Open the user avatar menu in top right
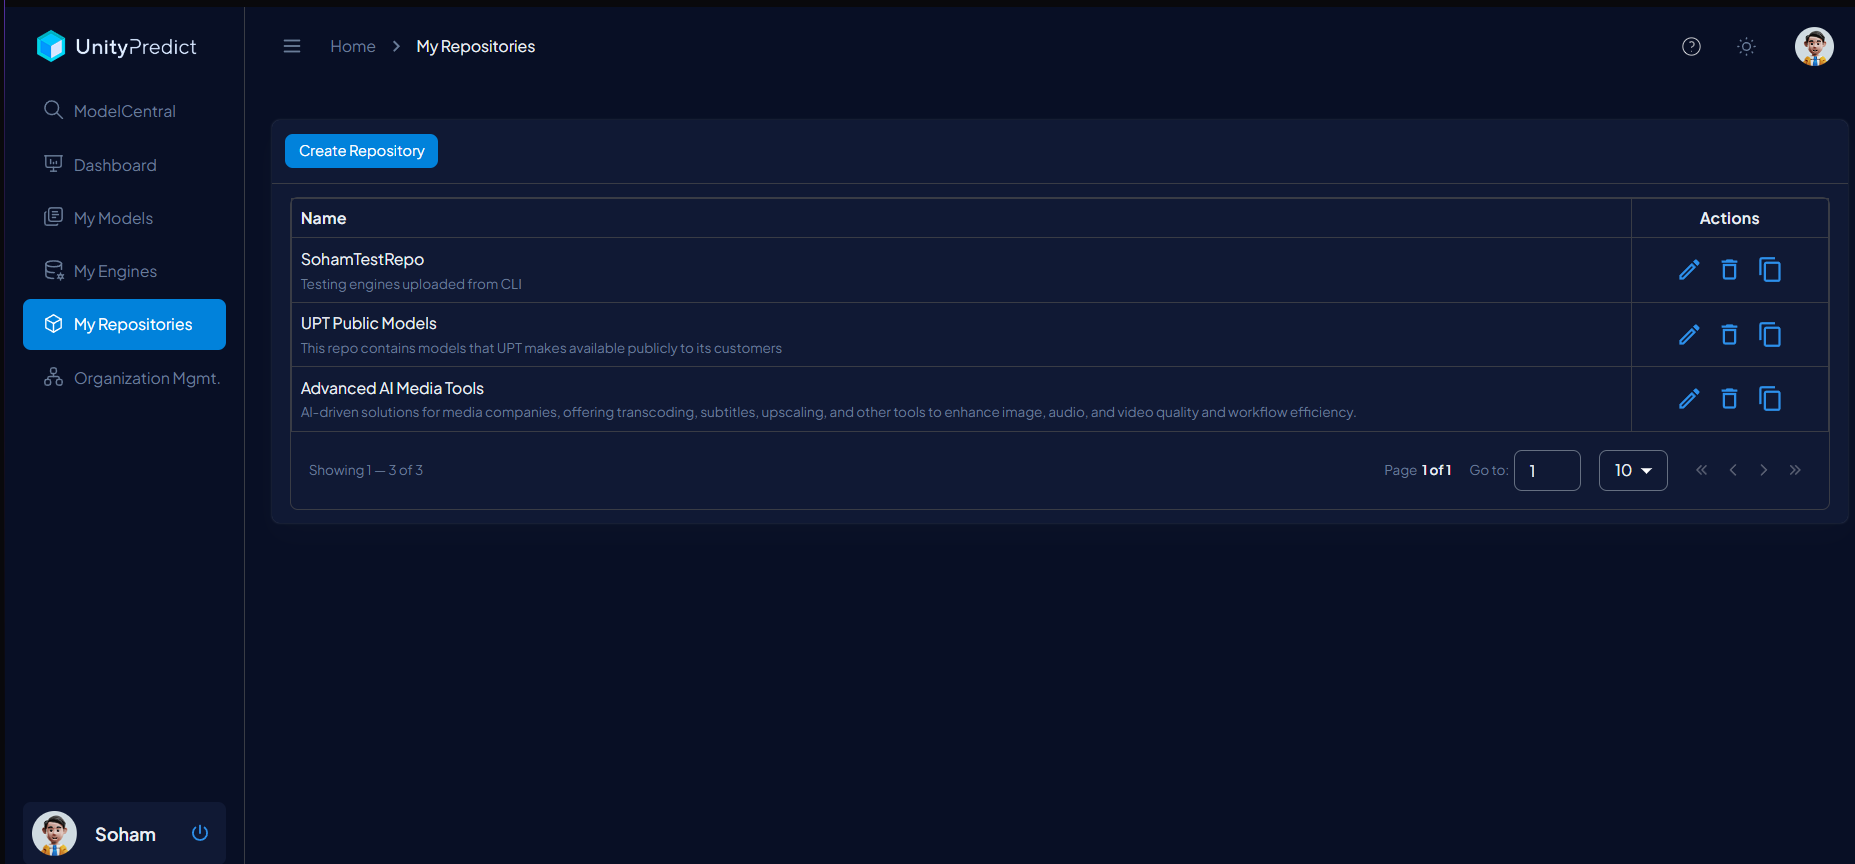Image resolution: width=1855 pixels, height=864 pixels. pyautogui.click(x=1813, y=47)
